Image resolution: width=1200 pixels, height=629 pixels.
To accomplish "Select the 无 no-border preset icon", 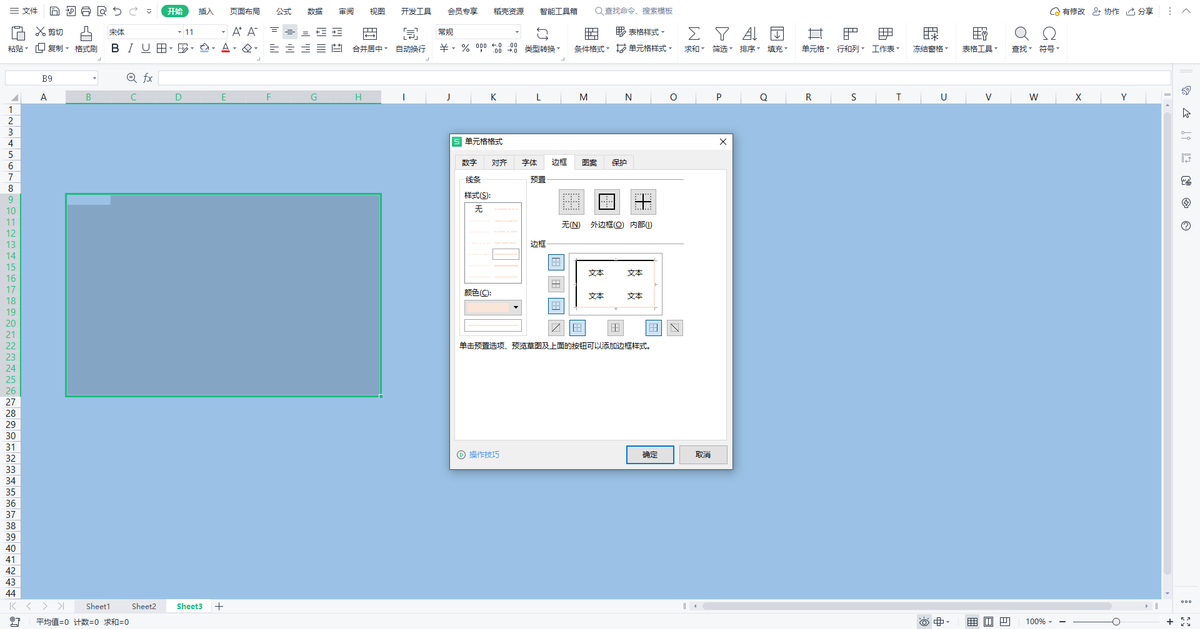I will coord(571,201).
